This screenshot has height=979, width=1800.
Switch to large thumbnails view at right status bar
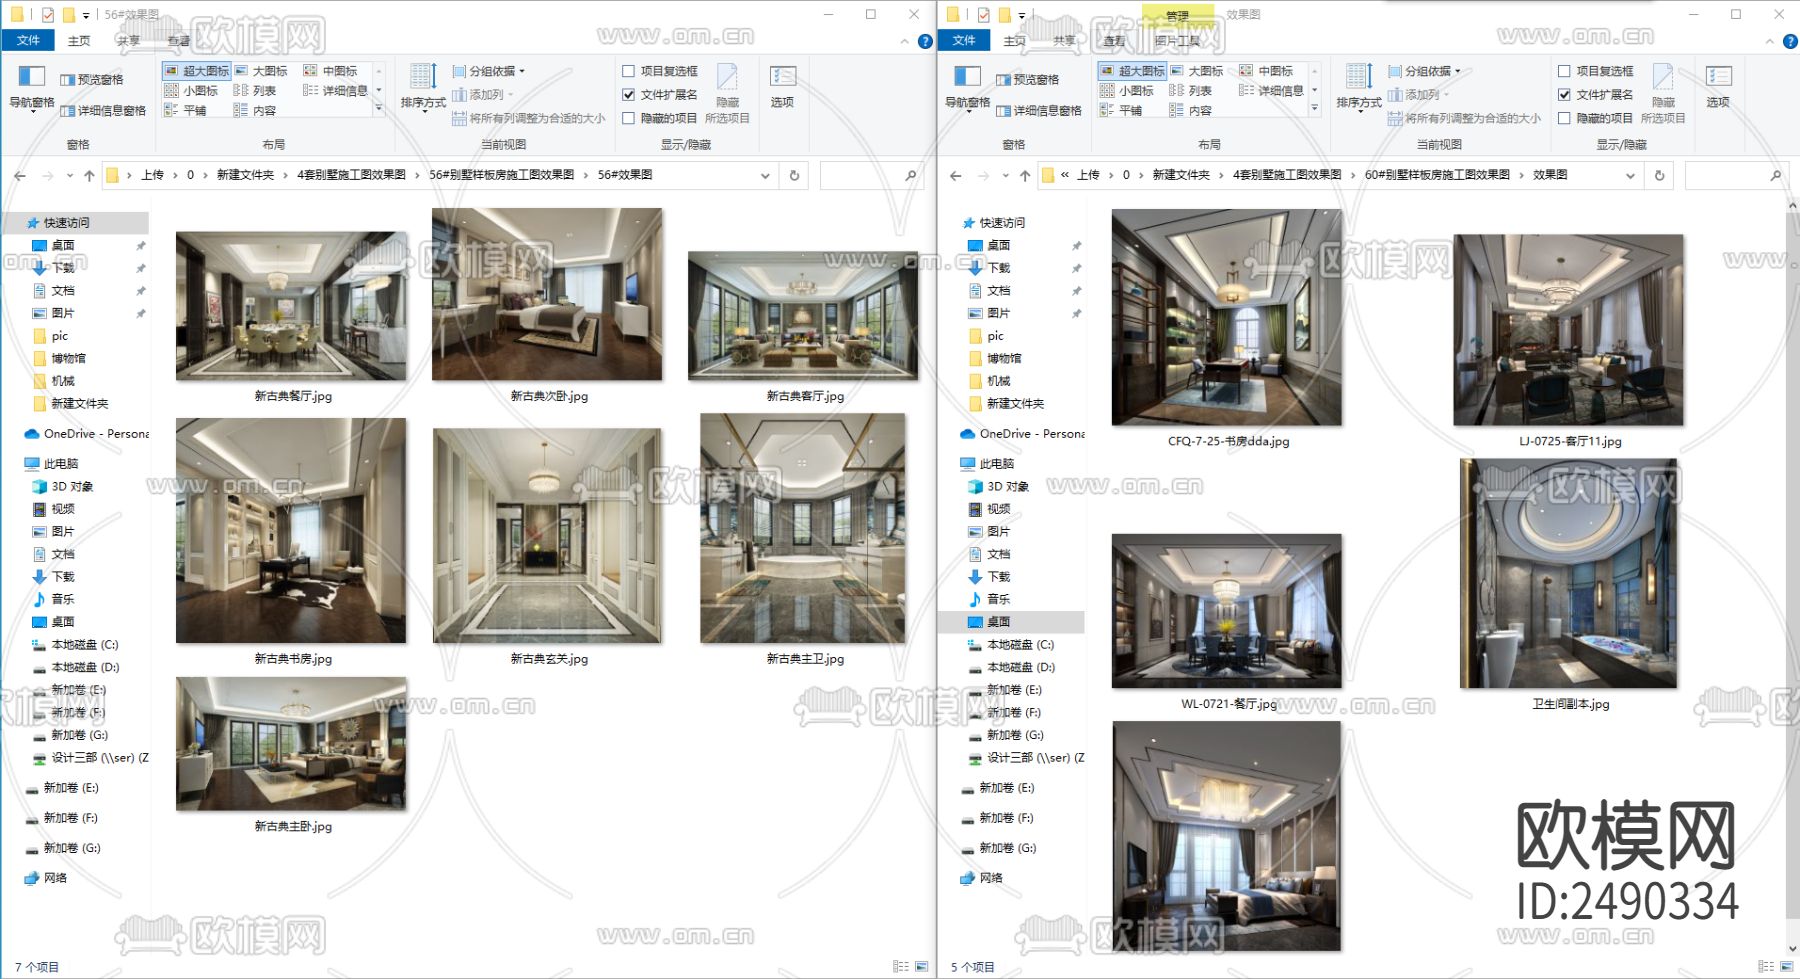(x=1786, y=967)
